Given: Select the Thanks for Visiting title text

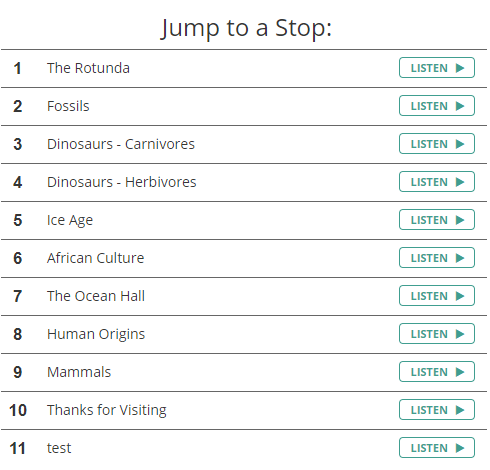Looking at the screenshot, I should (107, 410).
